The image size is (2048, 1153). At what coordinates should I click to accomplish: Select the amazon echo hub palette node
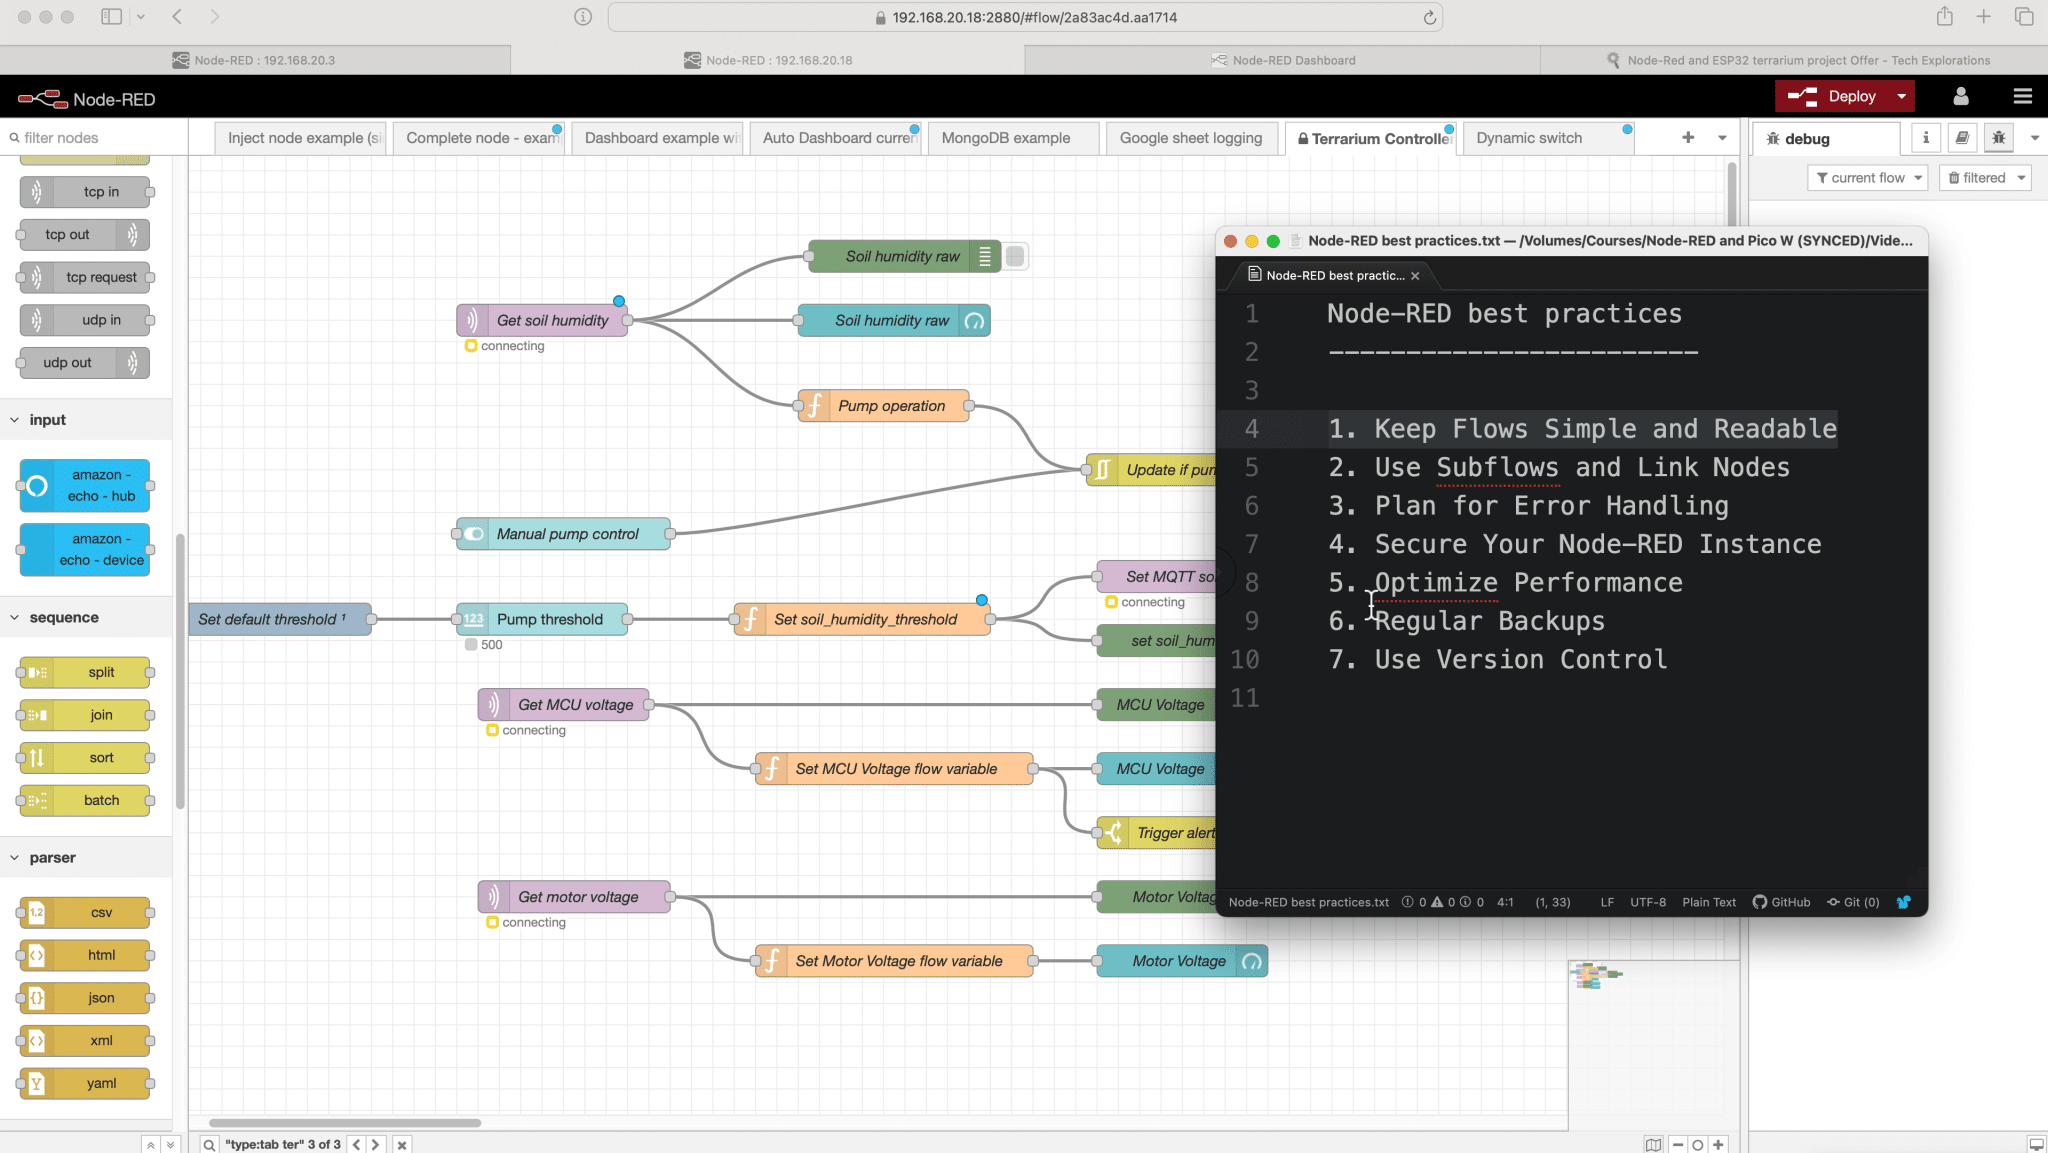86,486
